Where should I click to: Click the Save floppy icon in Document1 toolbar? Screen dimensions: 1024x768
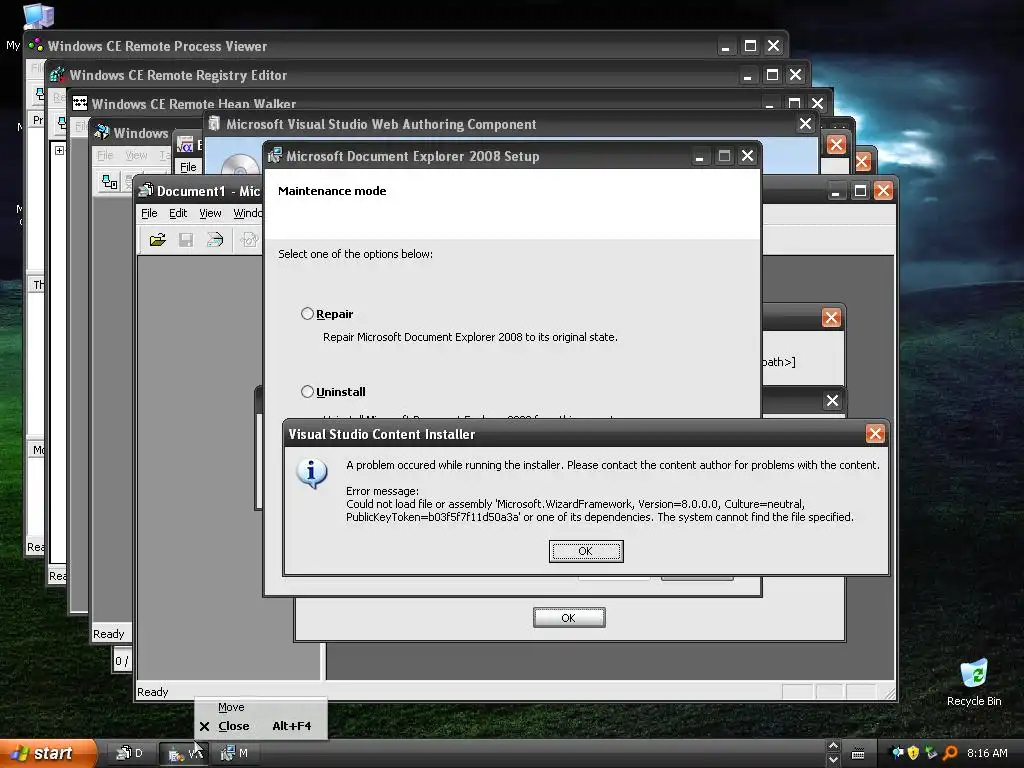point(186,240)
